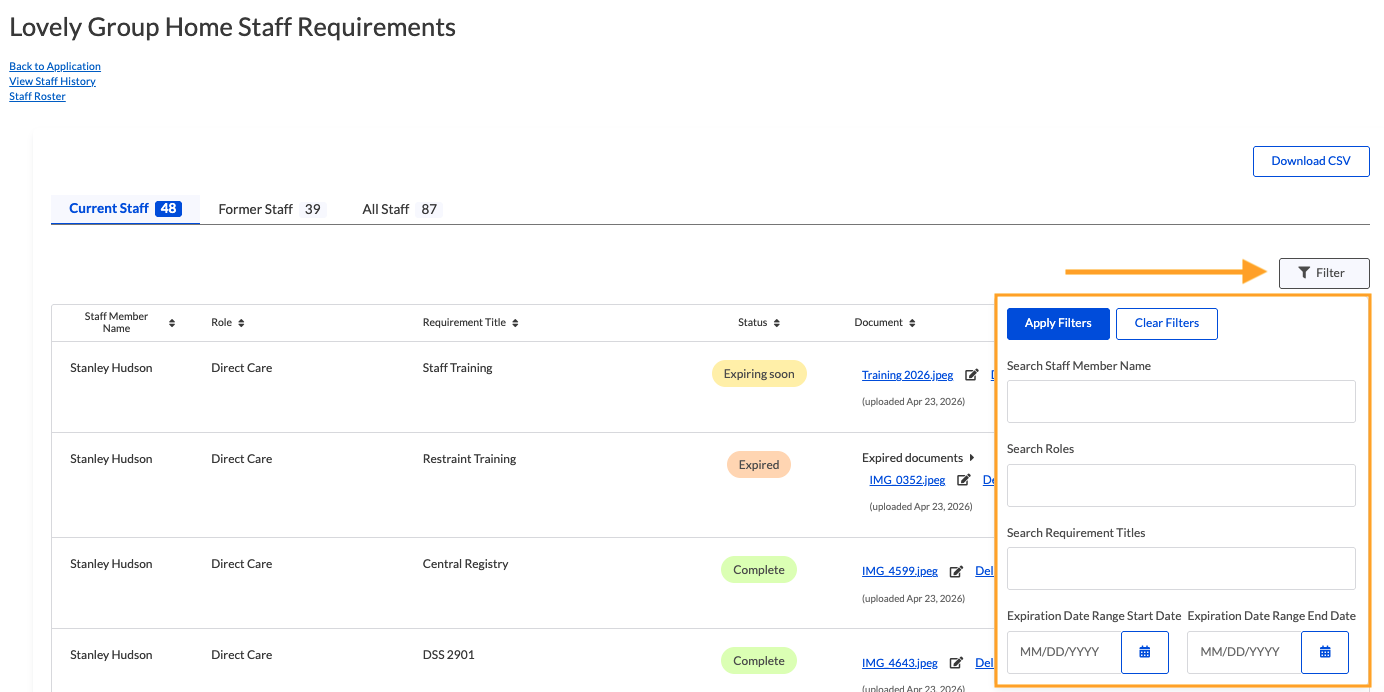The width and height of the screenshot is (1384, 692).
Task: Click Apply Filters button
Action: pyautogui.click(x=1058, y=323)
